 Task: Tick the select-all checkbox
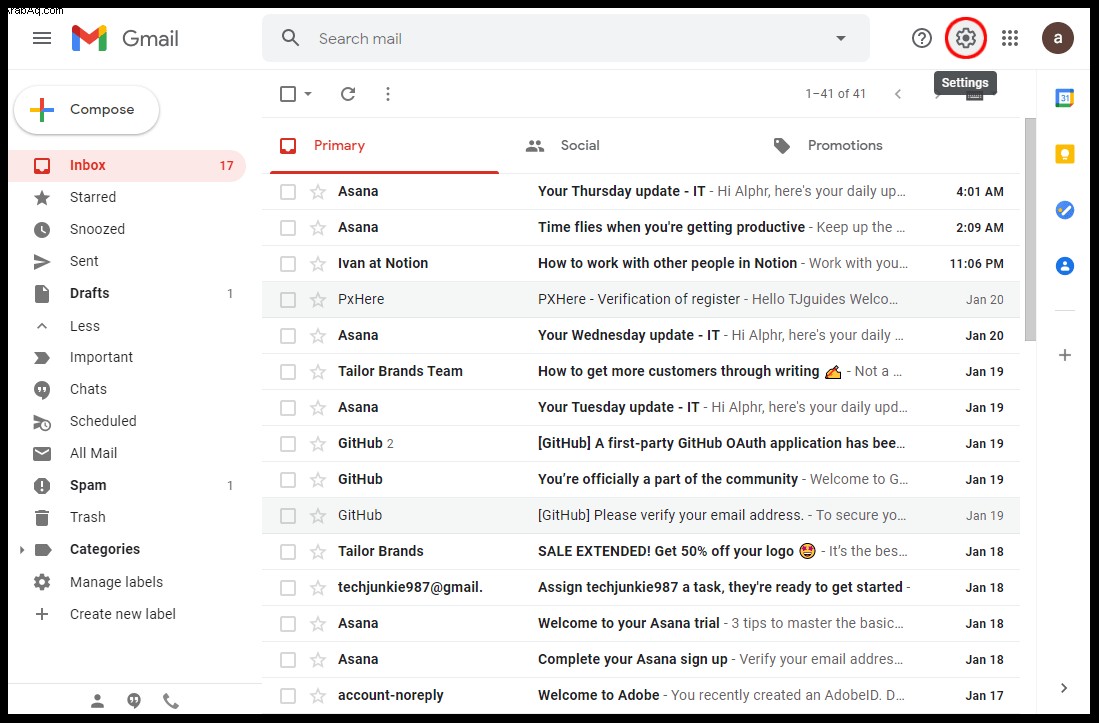pos(287,94)
